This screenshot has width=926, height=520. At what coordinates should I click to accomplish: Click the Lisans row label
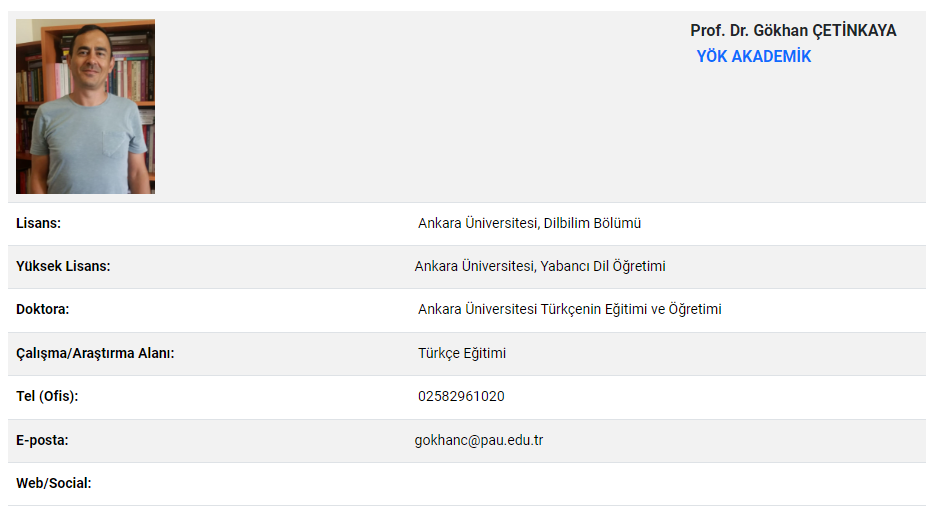(38, 223)
